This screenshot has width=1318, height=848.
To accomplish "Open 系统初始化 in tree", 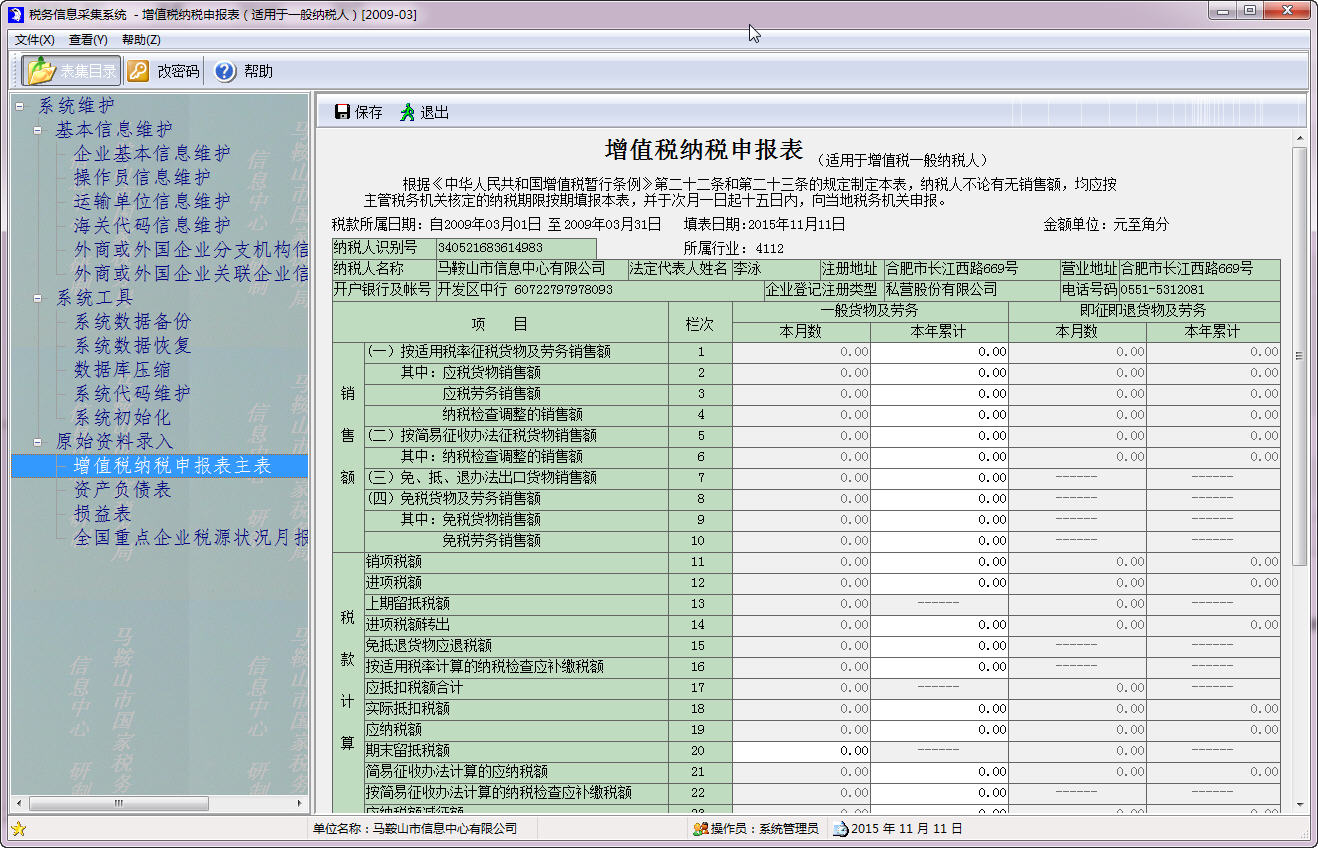I will click(122, 417).
